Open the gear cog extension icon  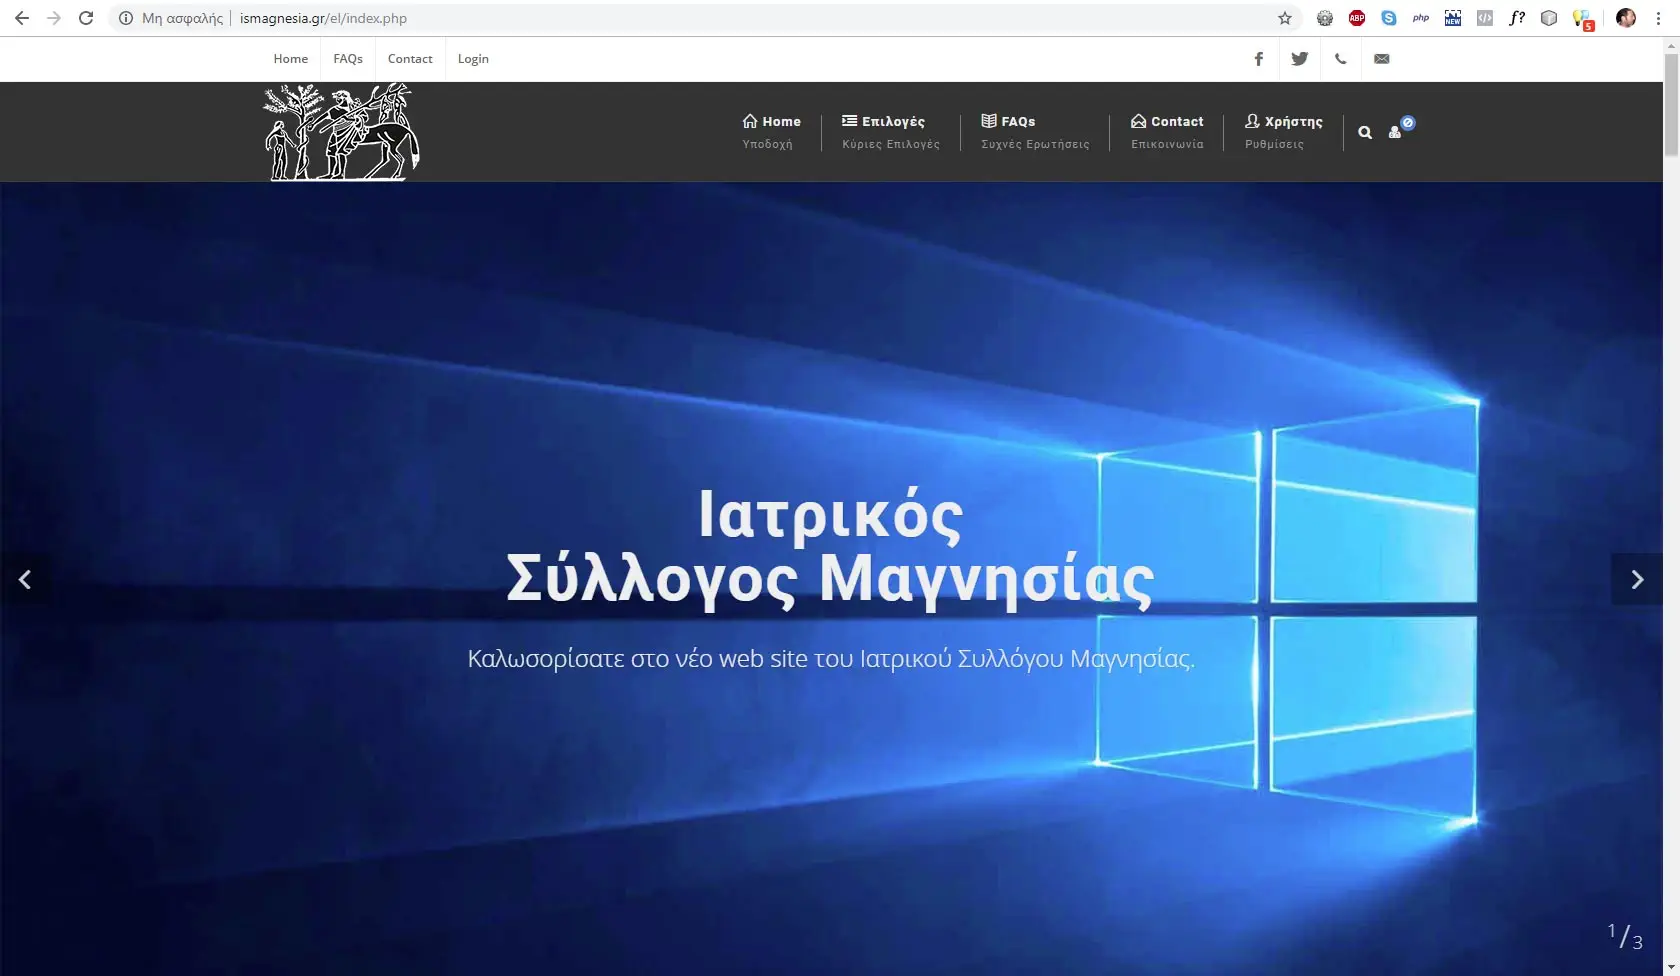pyautogui.click(x=1325, y=18)
